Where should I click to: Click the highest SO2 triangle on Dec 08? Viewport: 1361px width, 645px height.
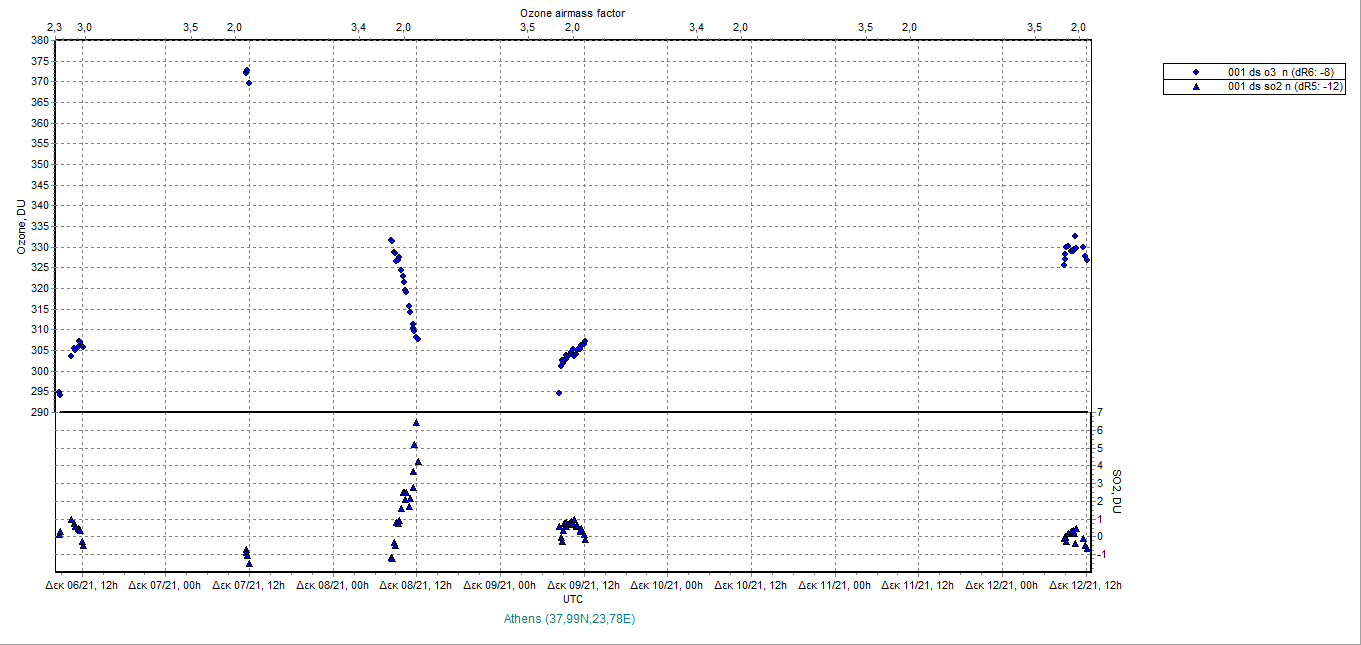(416, 422)
